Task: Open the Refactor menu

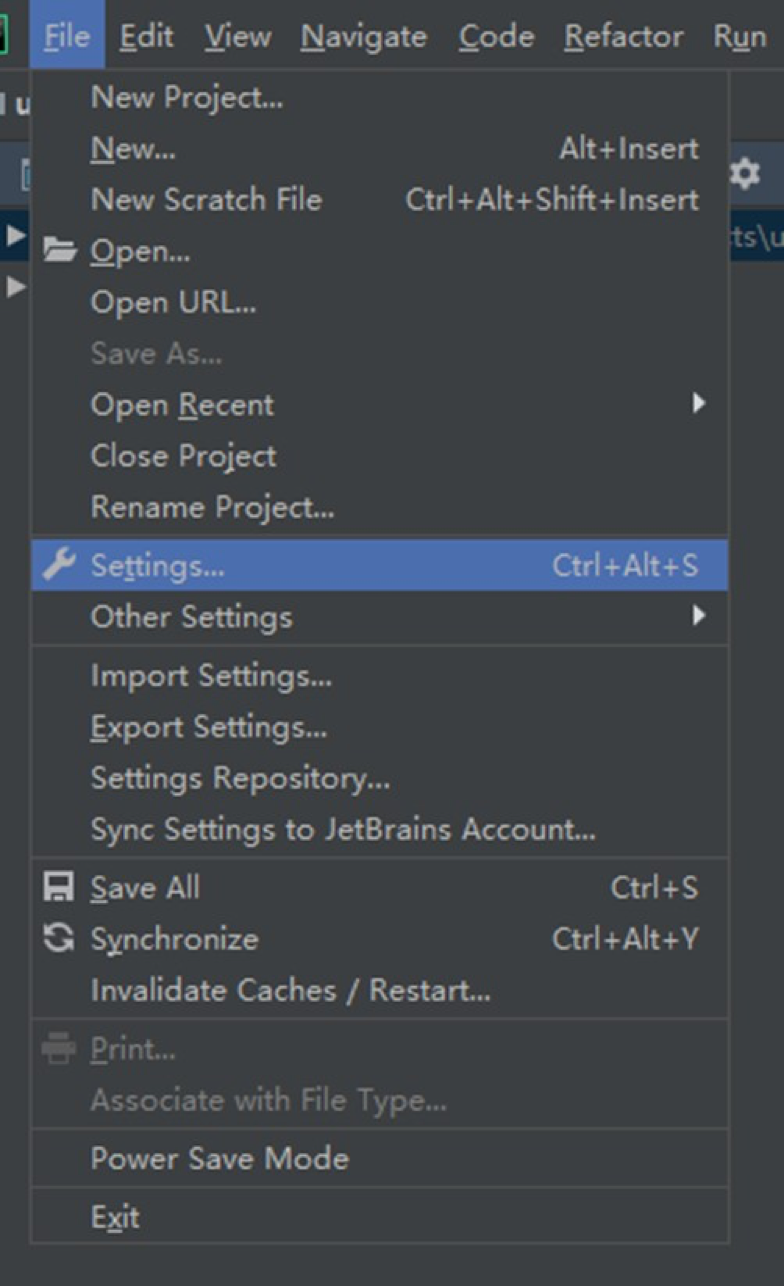Action: tap(624, 37)
